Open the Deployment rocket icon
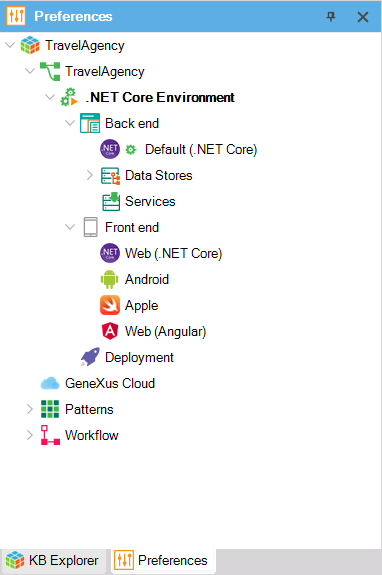Screen dimensions: 382x575 (90, 357)
